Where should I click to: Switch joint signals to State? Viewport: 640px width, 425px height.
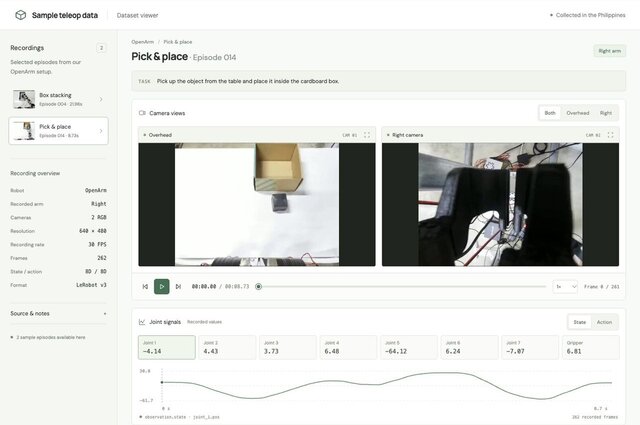(x=580, y=322)
